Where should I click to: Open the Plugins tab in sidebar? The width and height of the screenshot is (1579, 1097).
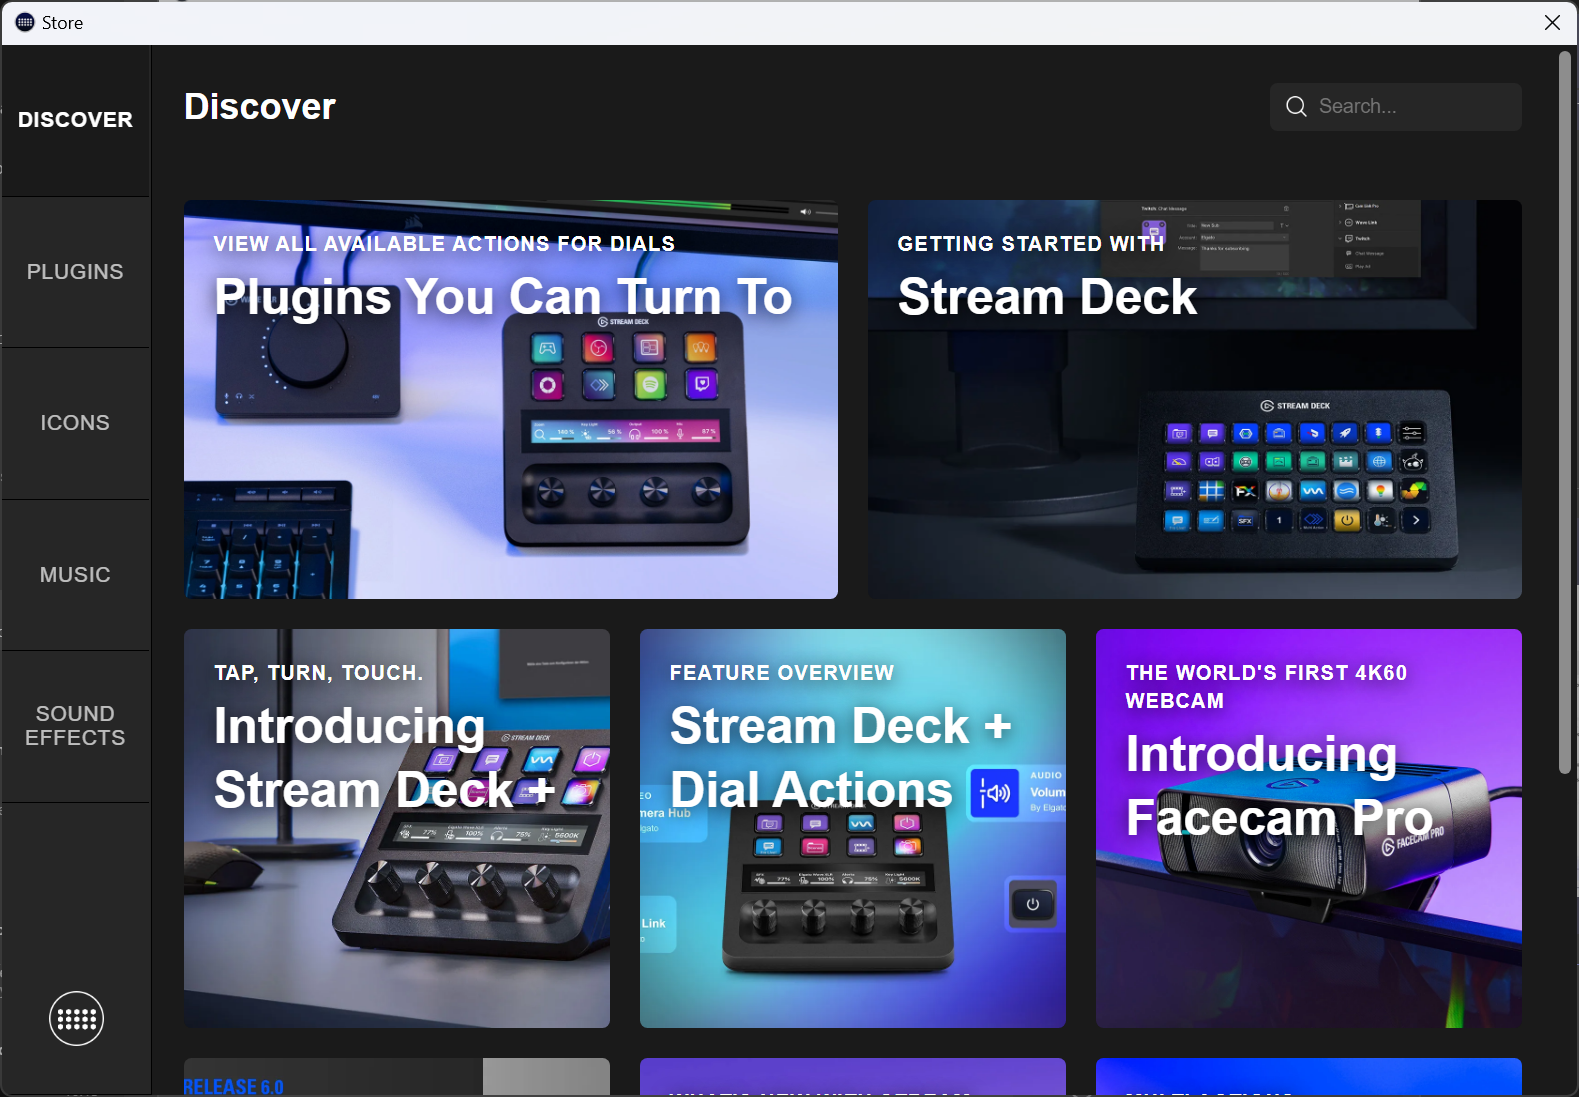(x=75, y=272)
